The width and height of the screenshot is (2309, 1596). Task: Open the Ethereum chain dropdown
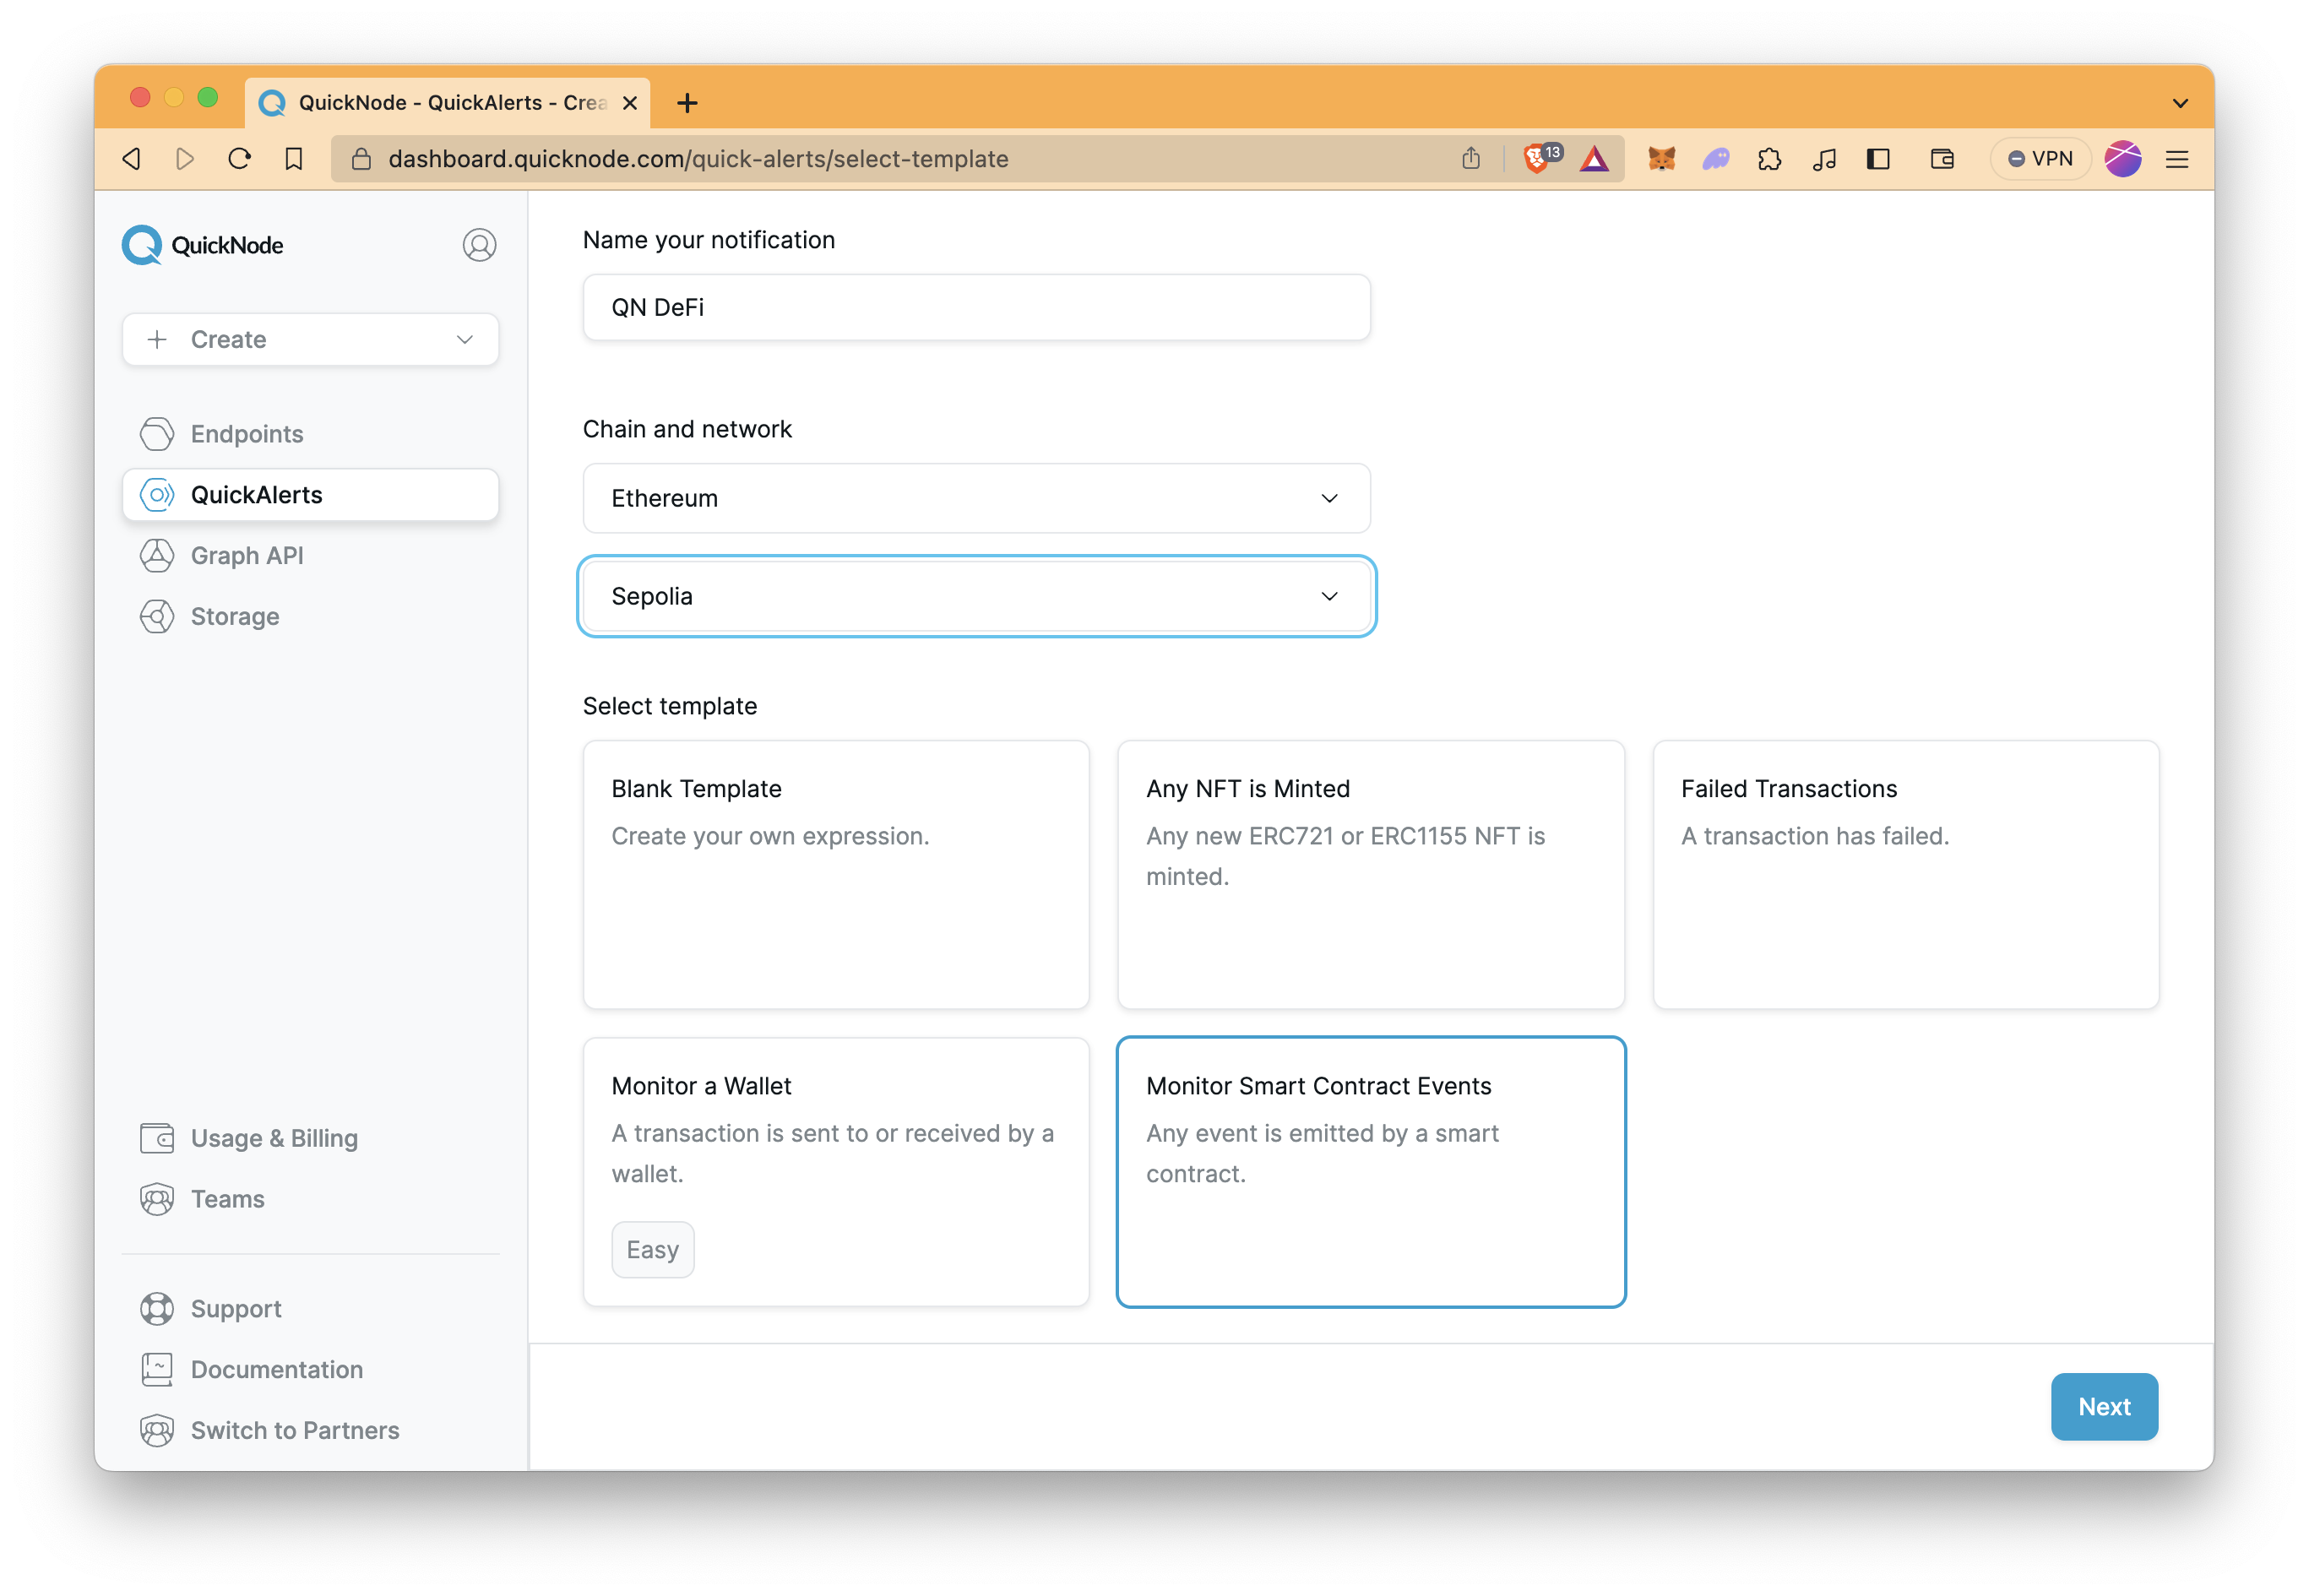[x=976, y=498]
